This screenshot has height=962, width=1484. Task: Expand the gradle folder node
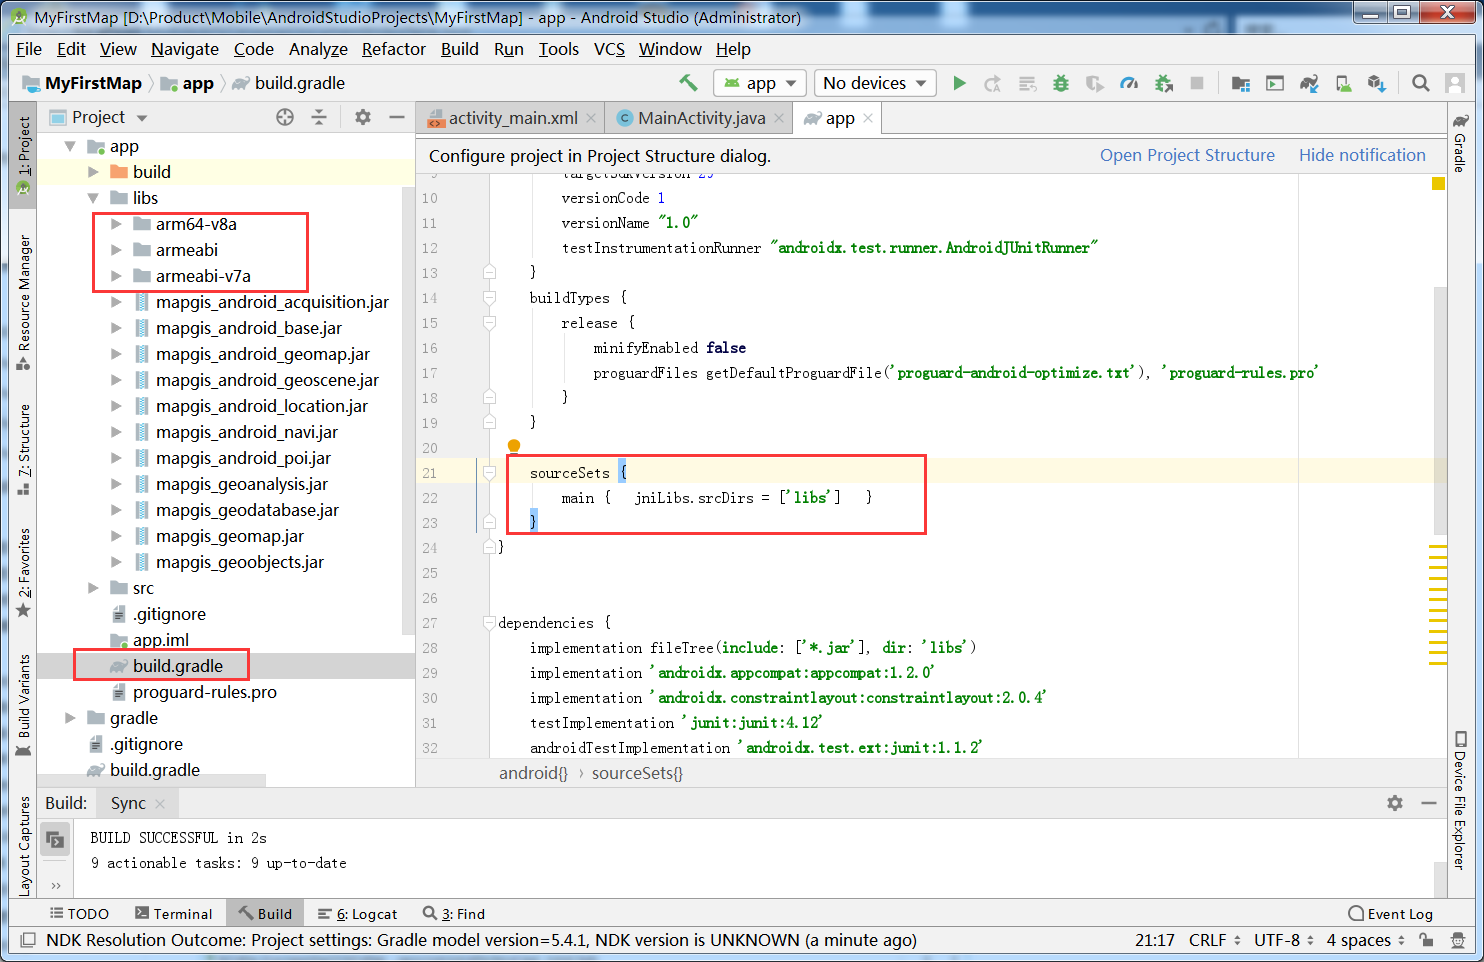70,718
